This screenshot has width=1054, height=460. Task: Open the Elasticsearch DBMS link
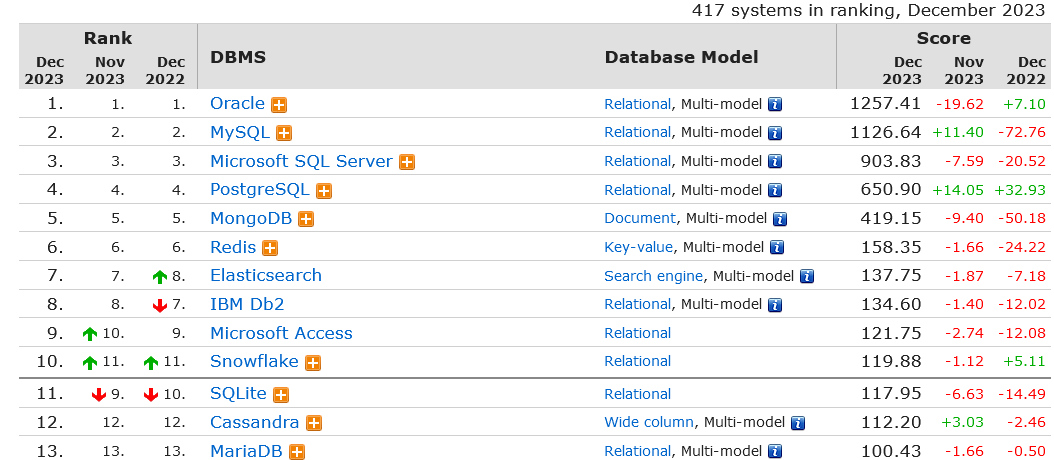point(266,275)
